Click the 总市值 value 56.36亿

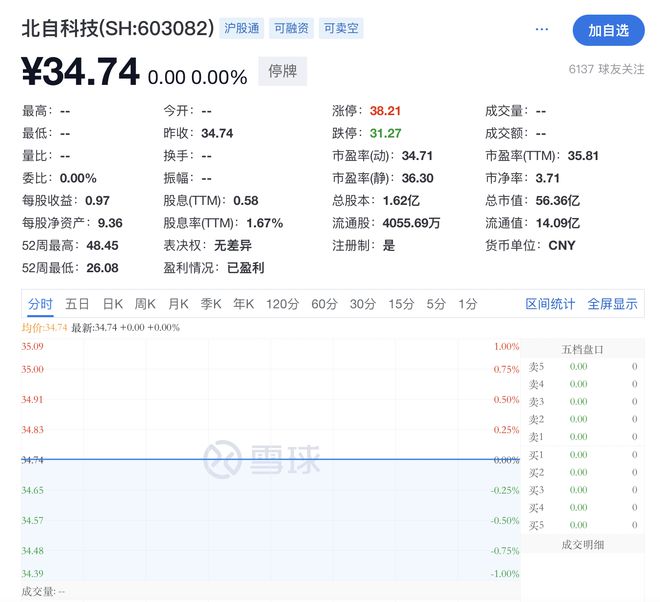coord(557,201)
